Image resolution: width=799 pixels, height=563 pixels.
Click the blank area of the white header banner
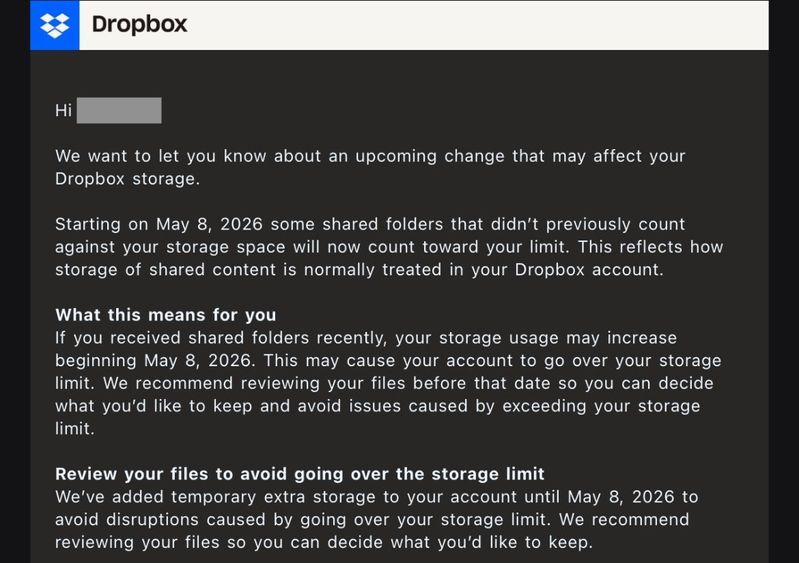pos(480,24)
